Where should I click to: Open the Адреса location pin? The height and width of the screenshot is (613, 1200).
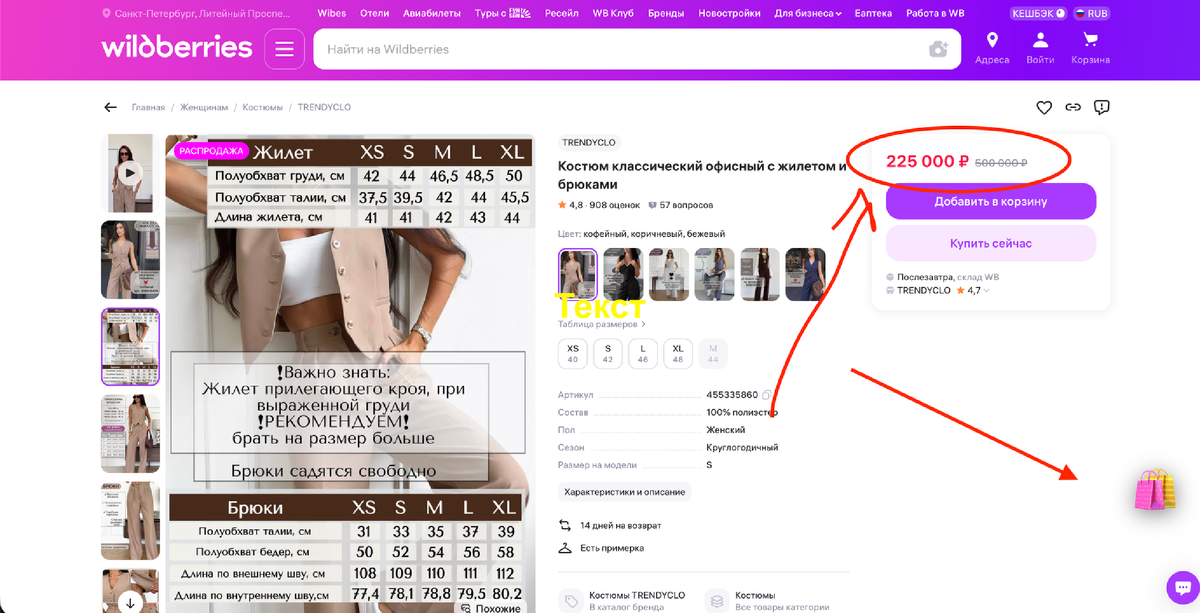(992, 47)
